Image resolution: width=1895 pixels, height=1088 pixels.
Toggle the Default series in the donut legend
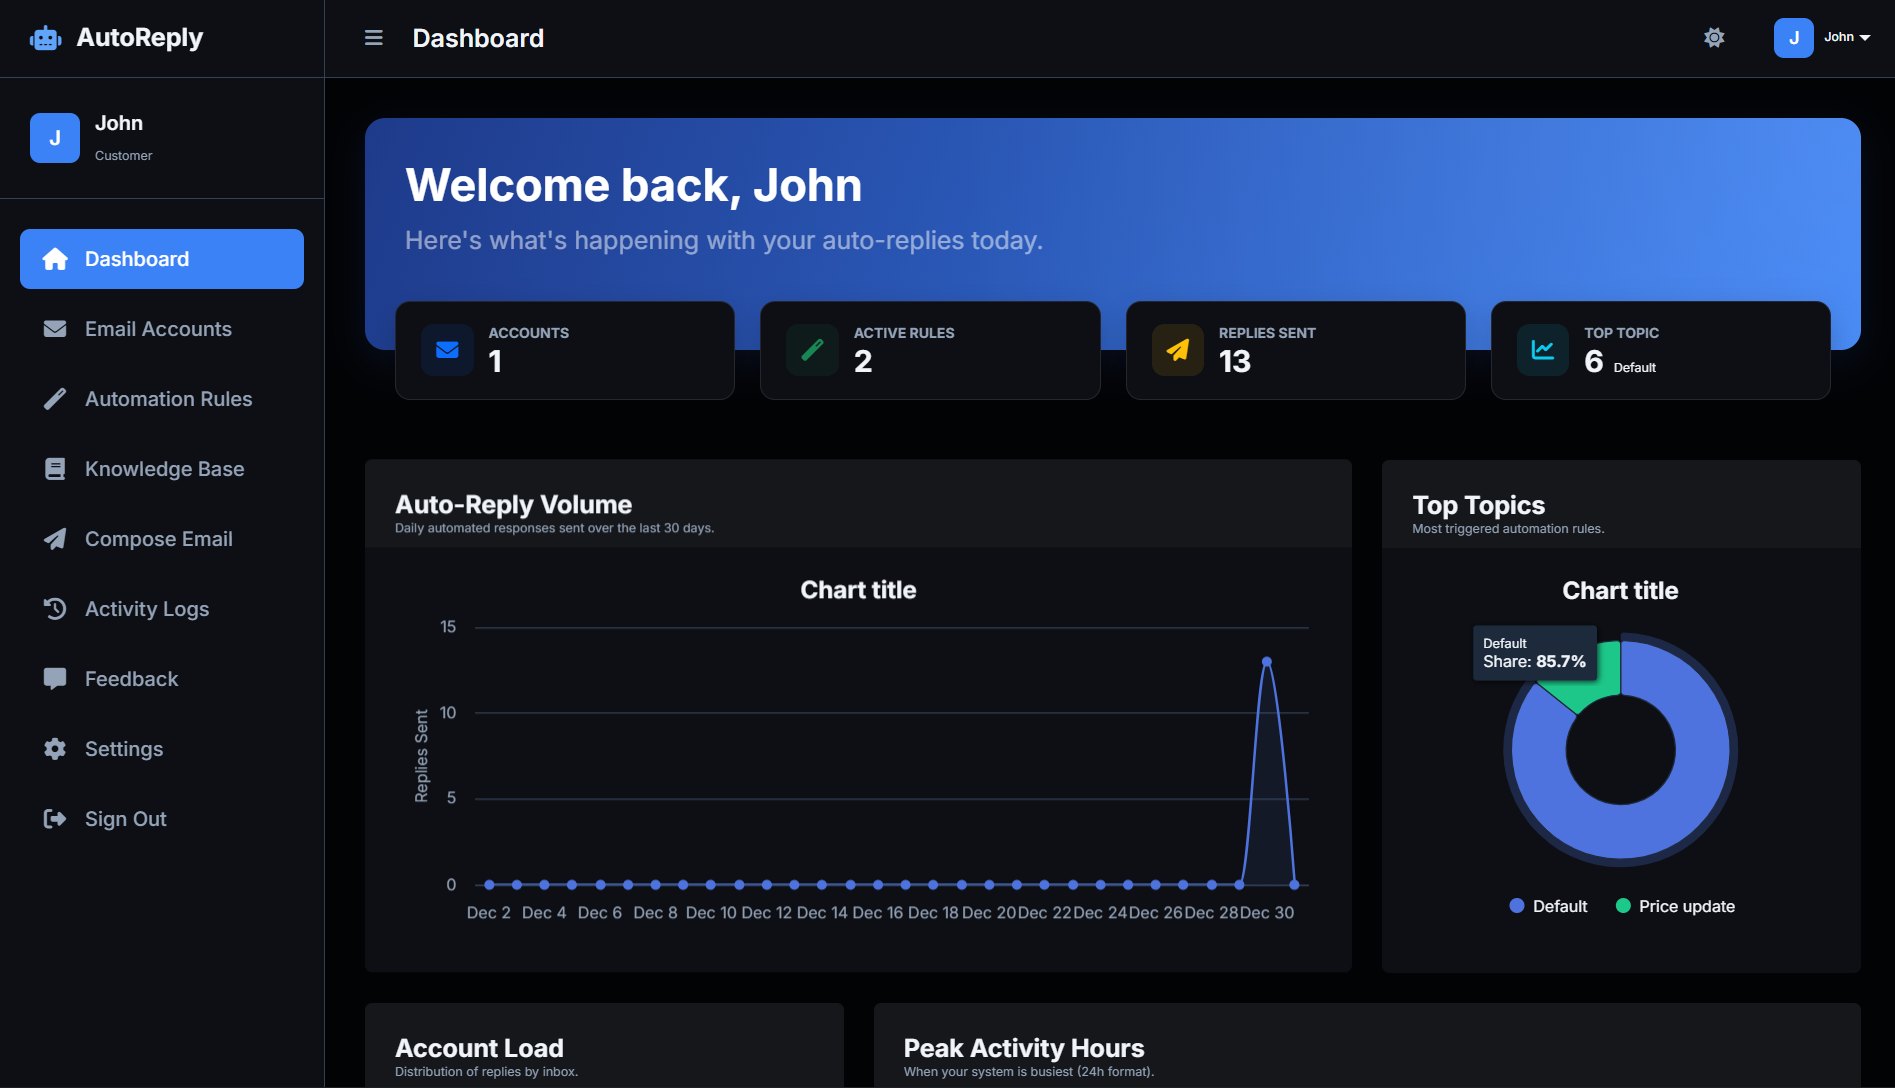[1548, 906]
